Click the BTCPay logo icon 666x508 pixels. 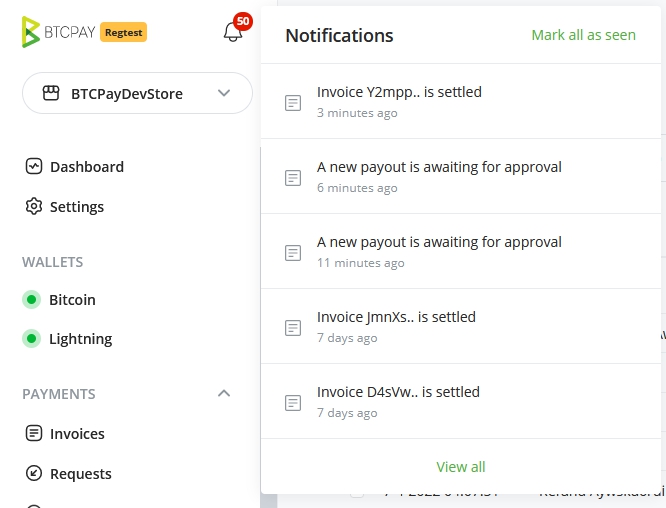[31, 32]
